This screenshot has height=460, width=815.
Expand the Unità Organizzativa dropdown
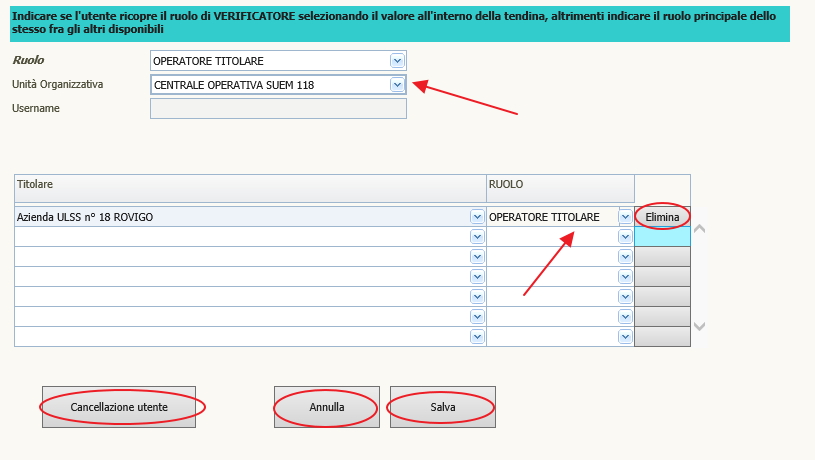click(x=397, y=85)
